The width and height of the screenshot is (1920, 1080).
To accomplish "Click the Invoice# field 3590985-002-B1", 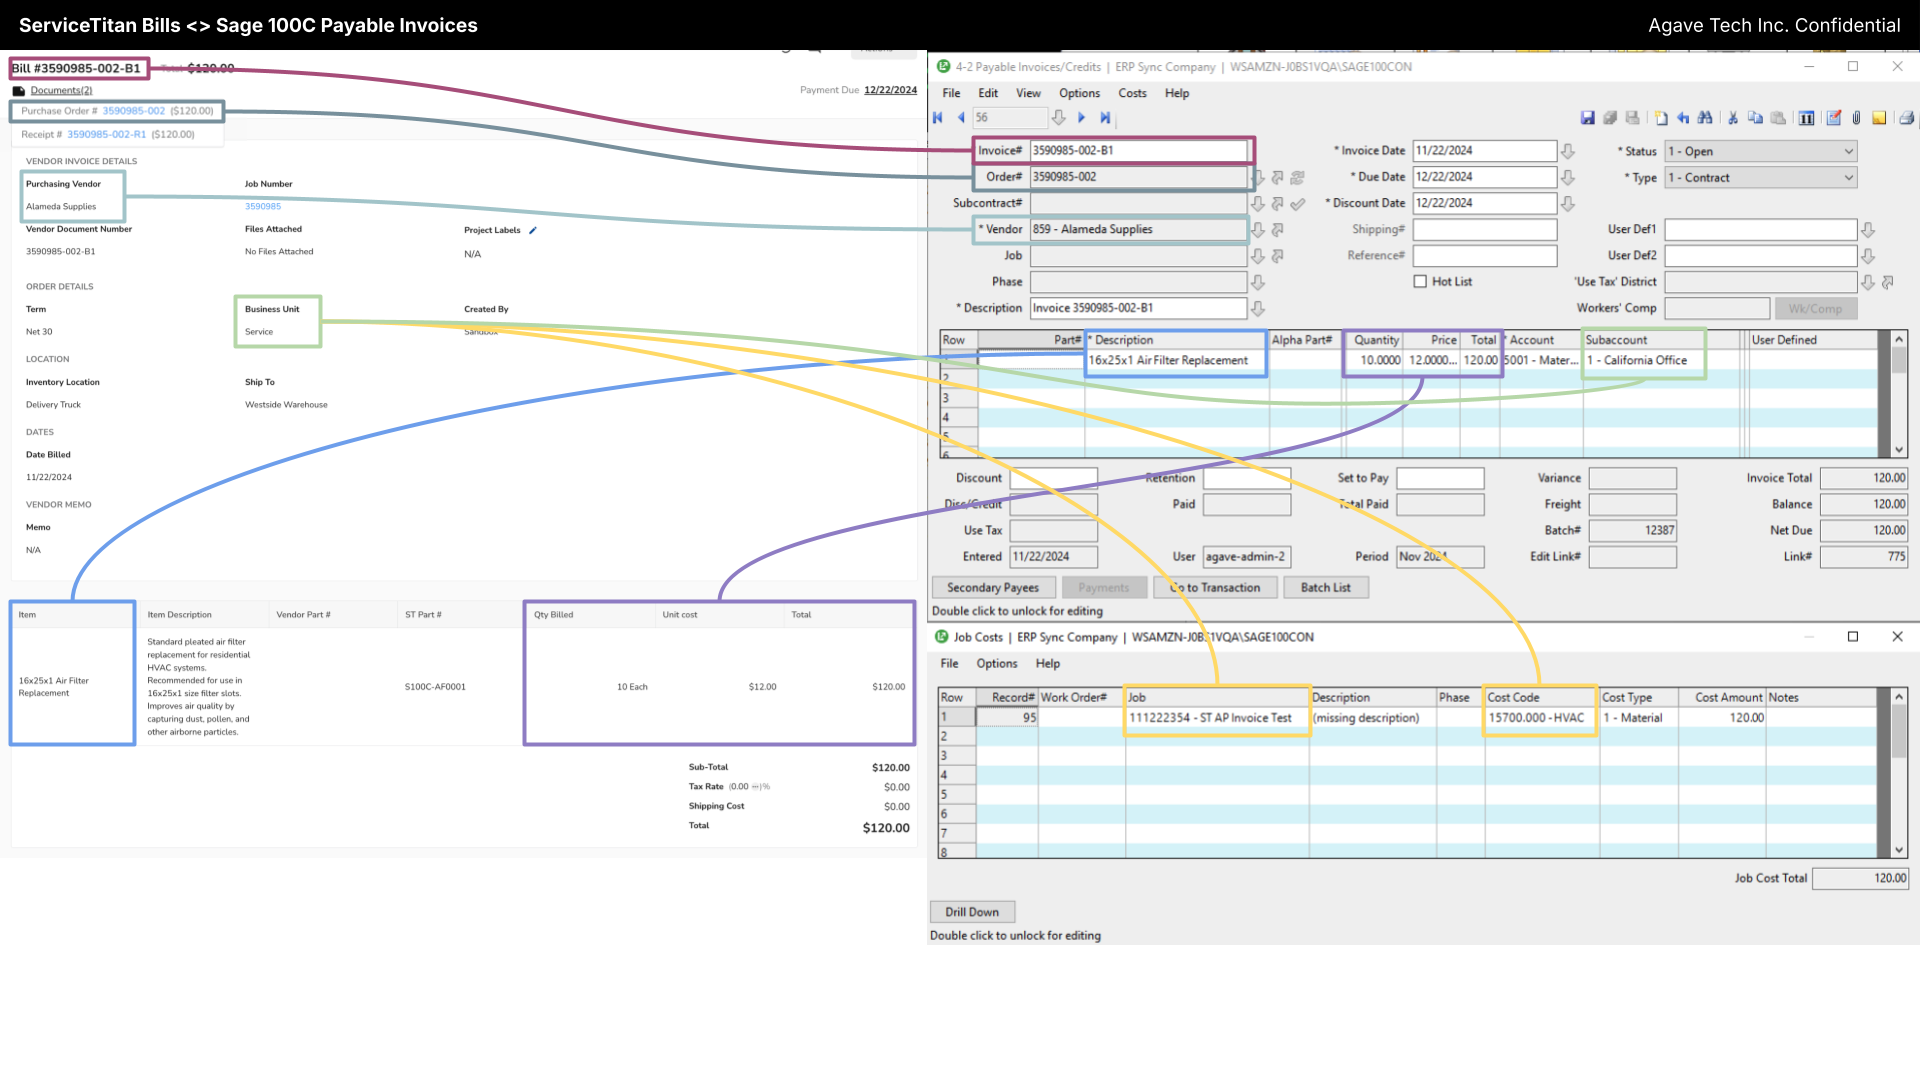I will coord(1139,151).
